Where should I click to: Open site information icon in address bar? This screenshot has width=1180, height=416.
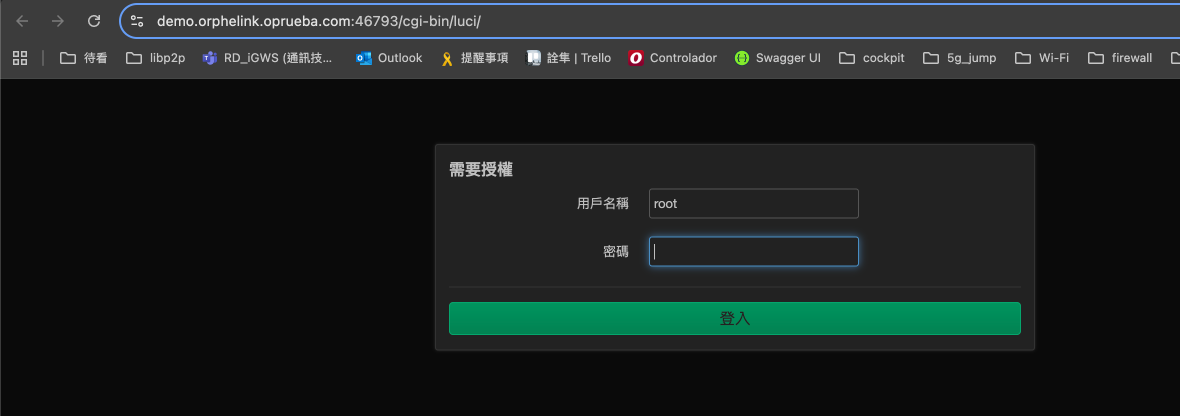click(138, 21)
